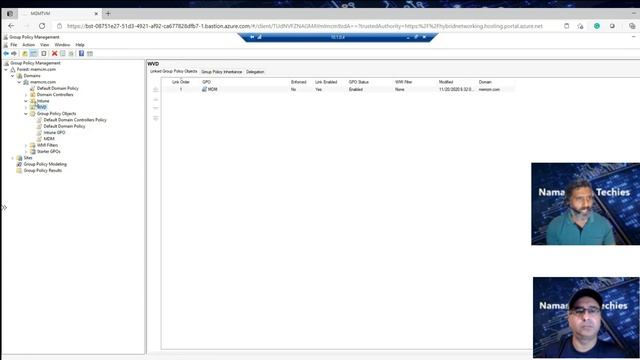The image size is (640, 360).
Task: Click the last toolbar icon after Help
Action: coord(90,53)
